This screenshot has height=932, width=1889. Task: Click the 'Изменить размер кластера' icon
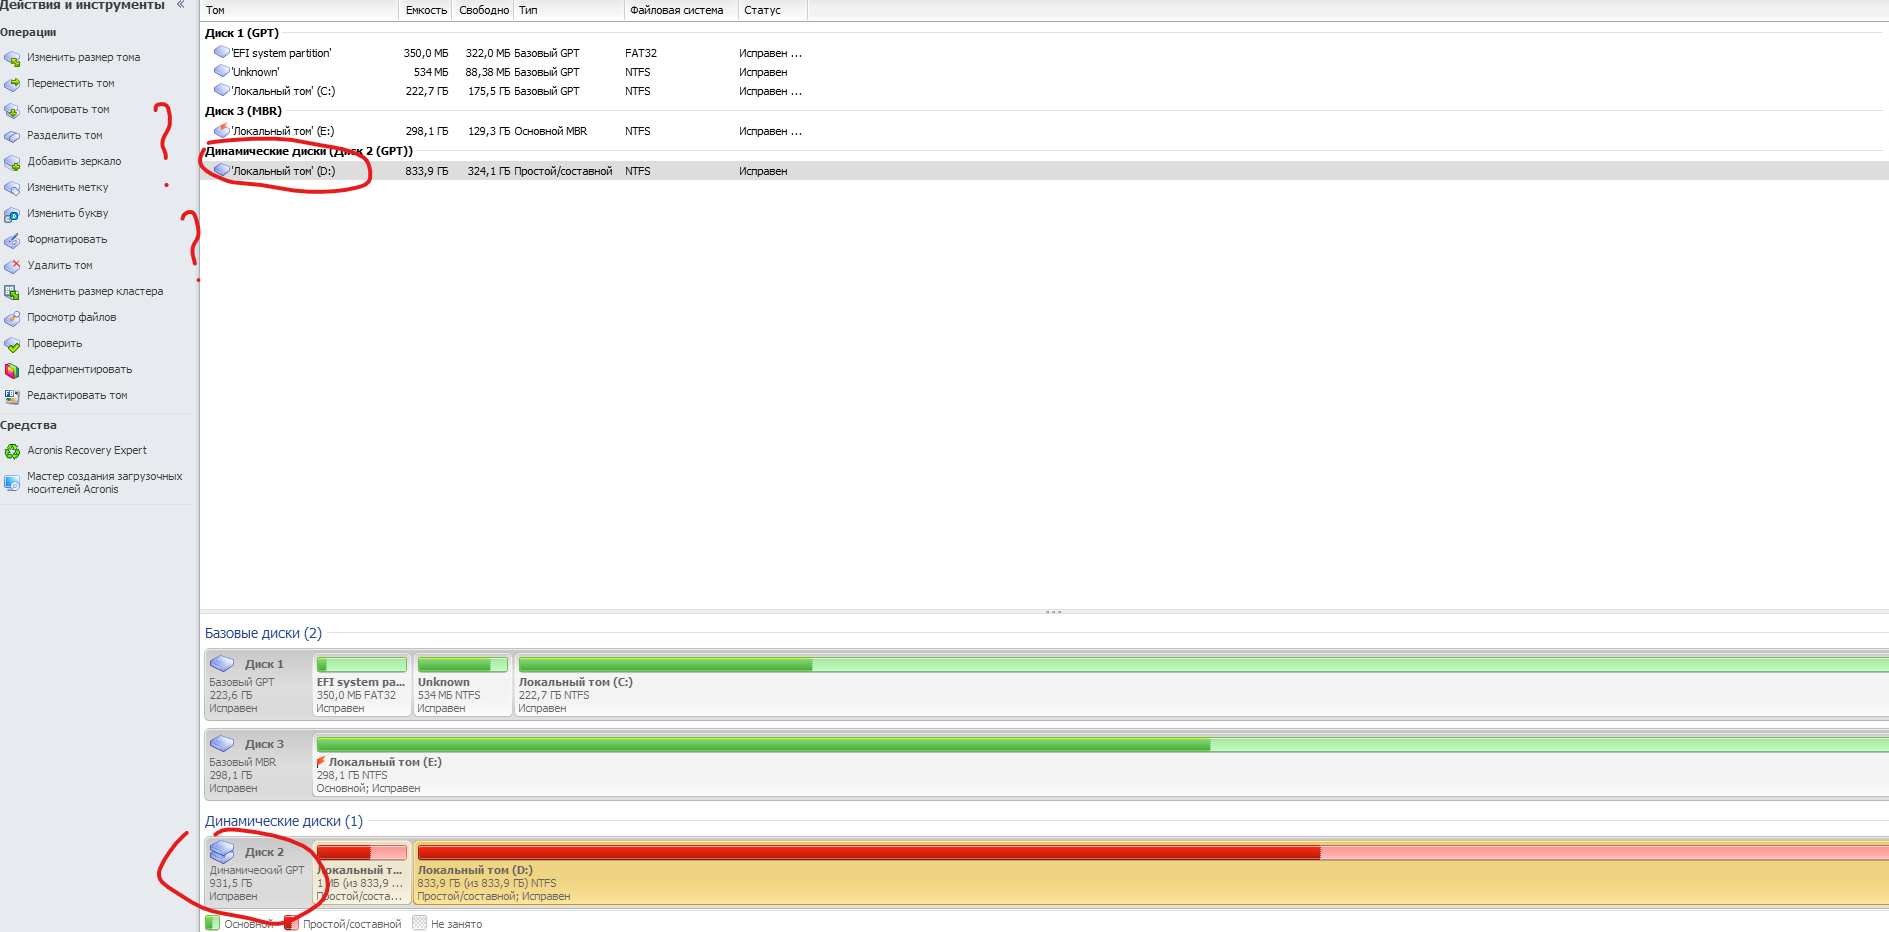coord(12,292)
